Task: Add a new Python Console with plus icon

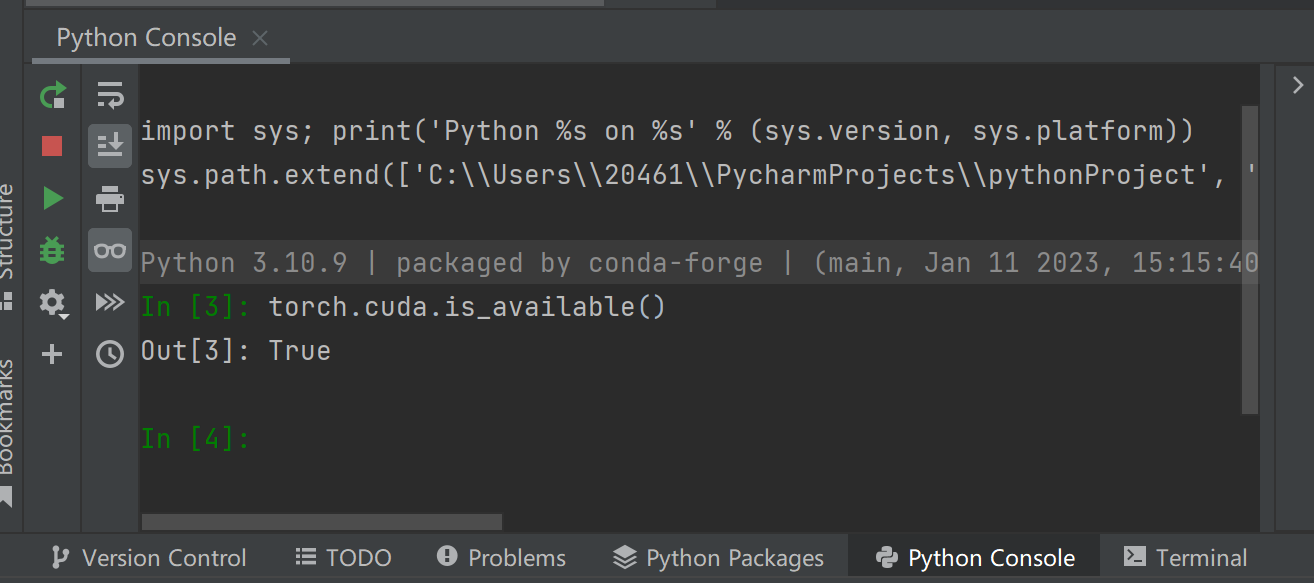Action: [51, 353]
